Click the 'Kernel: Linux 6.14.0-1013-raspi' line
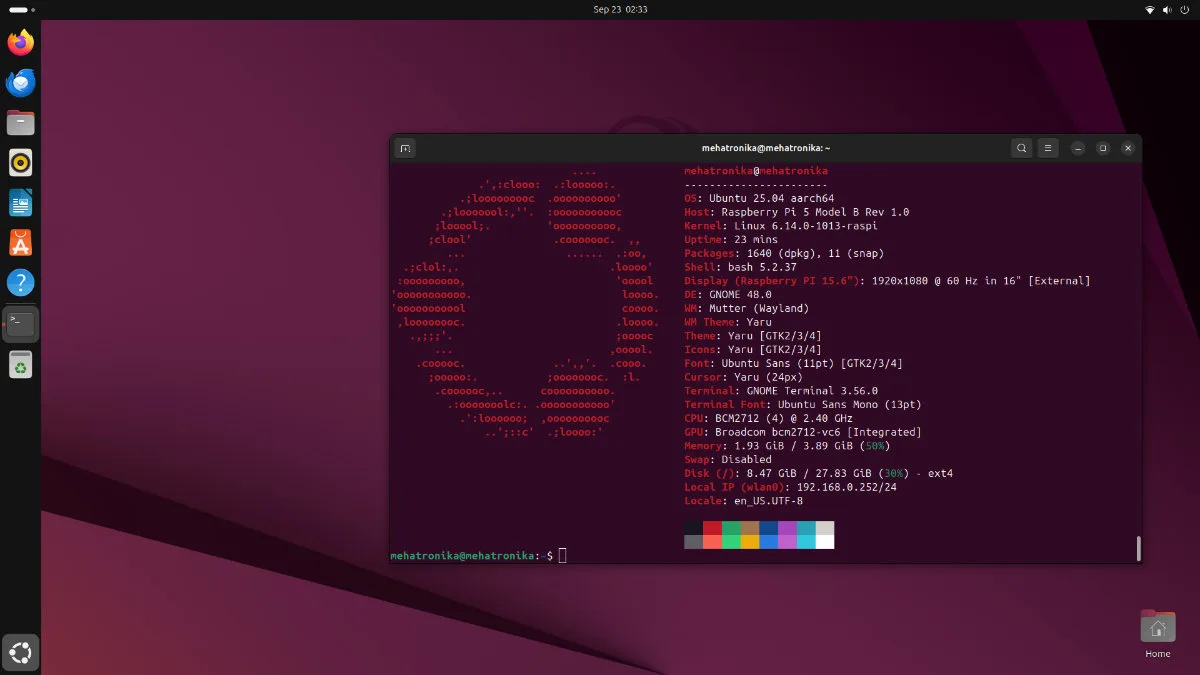Viewport: 1200px width, 675px height. point(780,226)
